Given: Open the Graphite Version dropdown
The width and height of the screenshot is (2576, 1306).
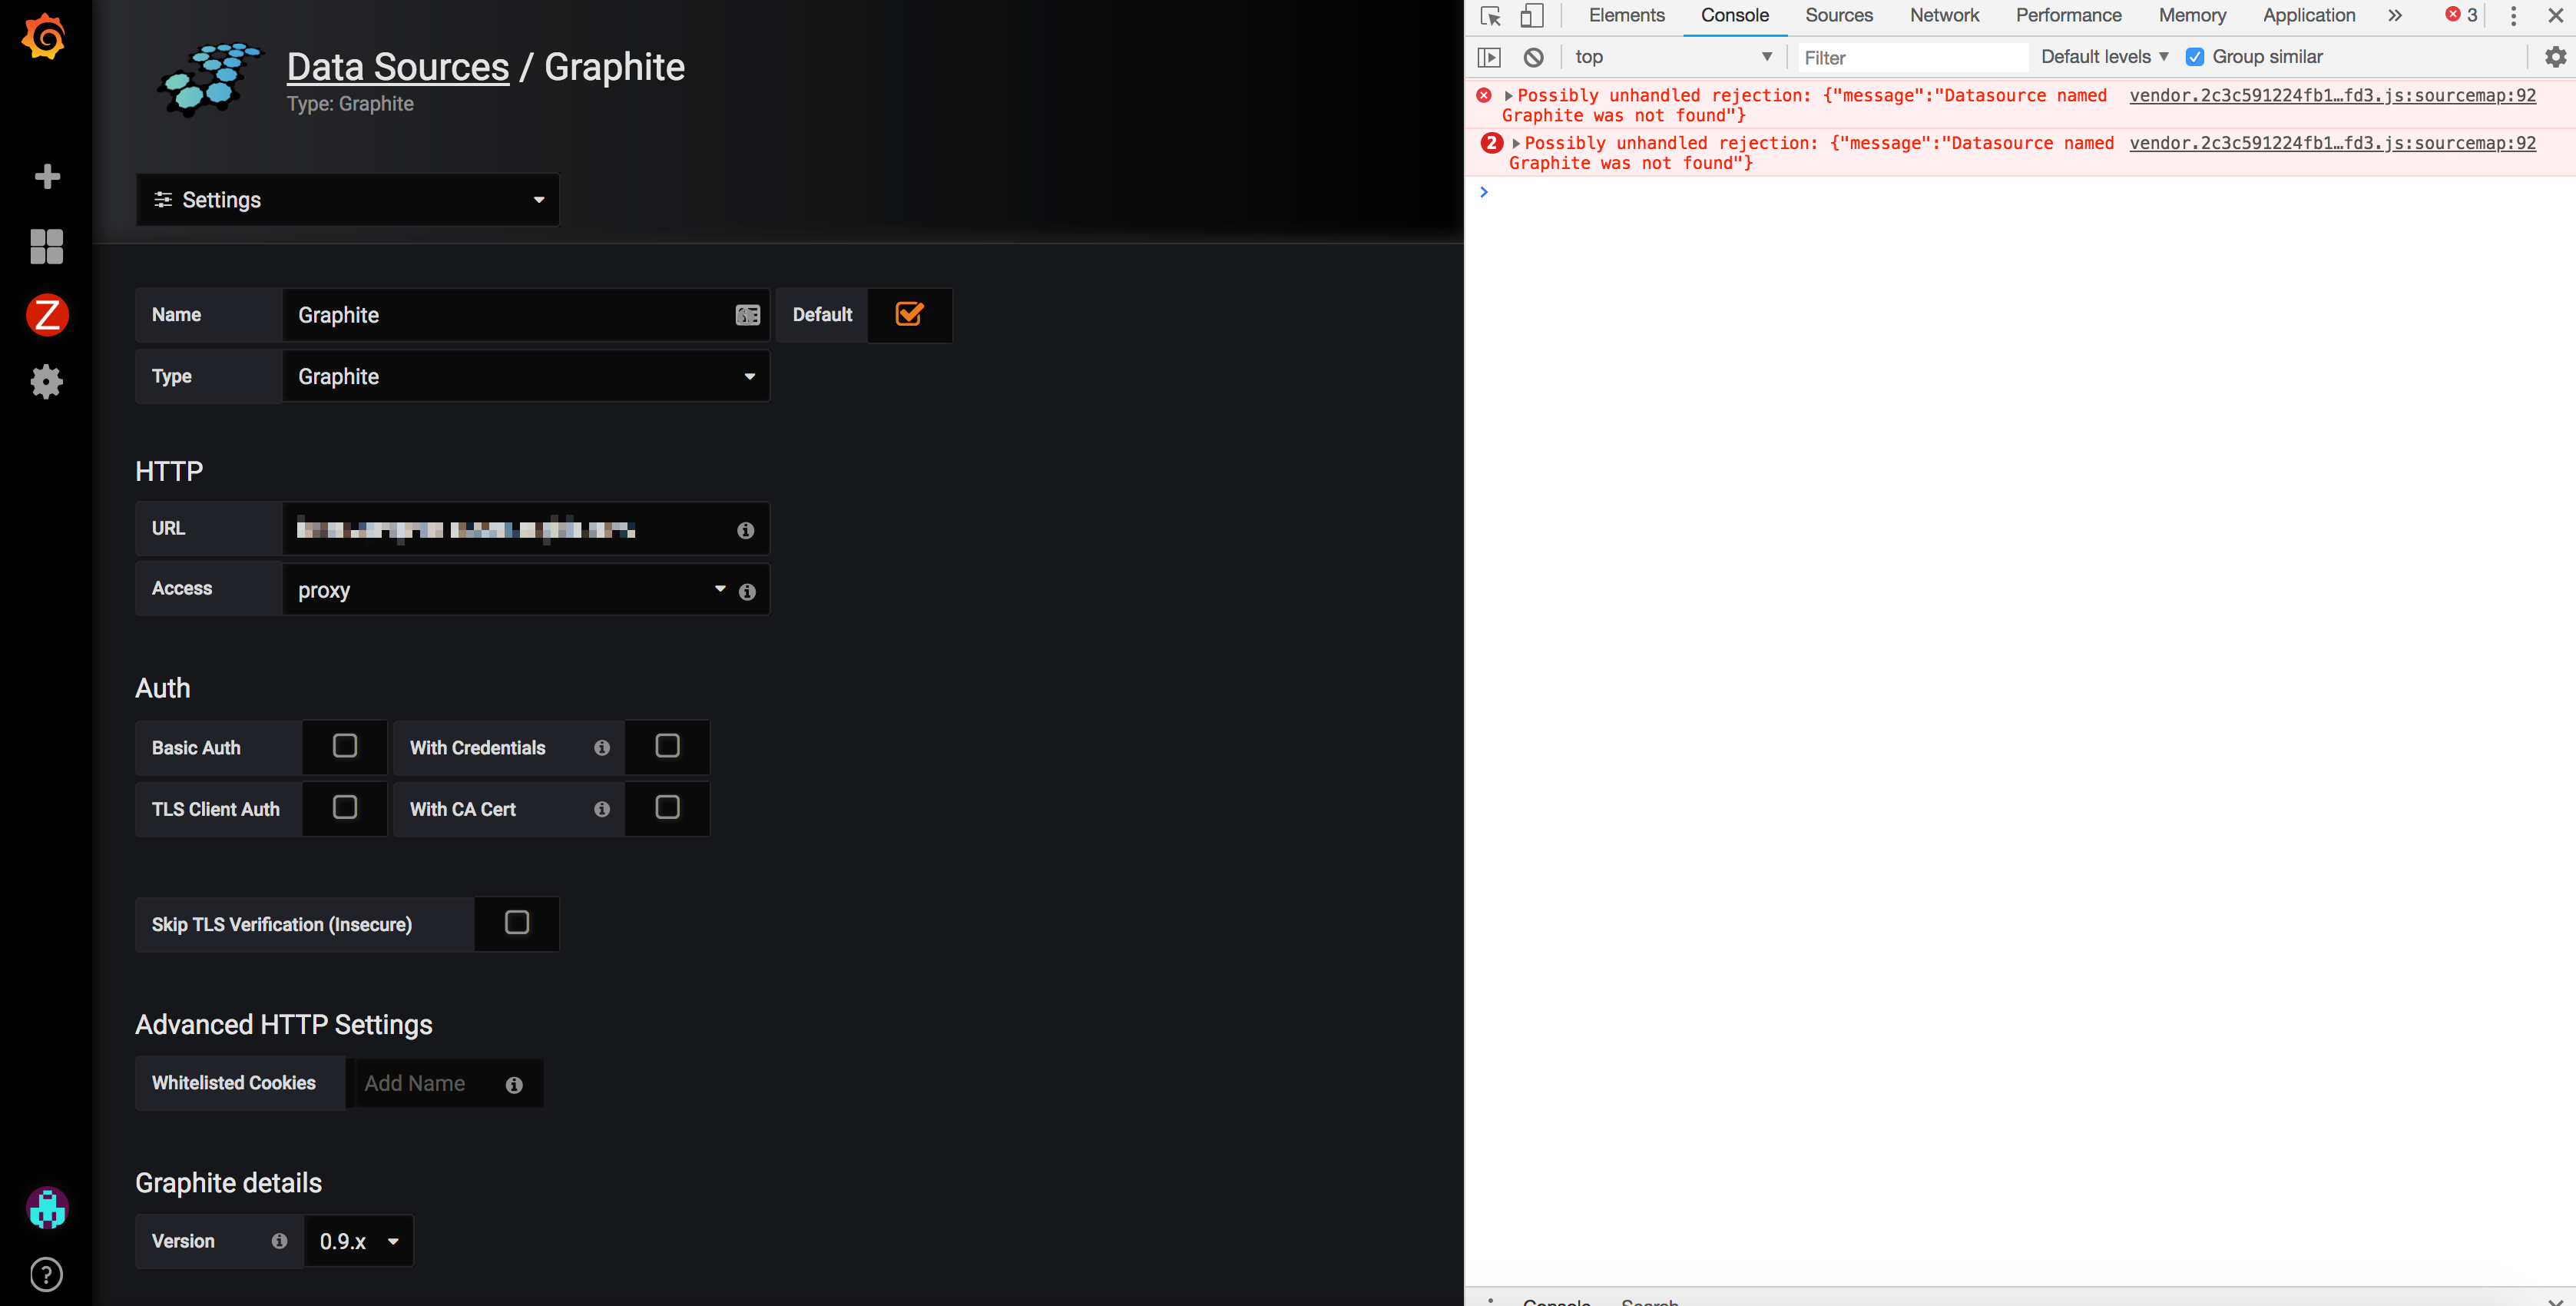Looking at the screenshot, I should click(358, 1240).
